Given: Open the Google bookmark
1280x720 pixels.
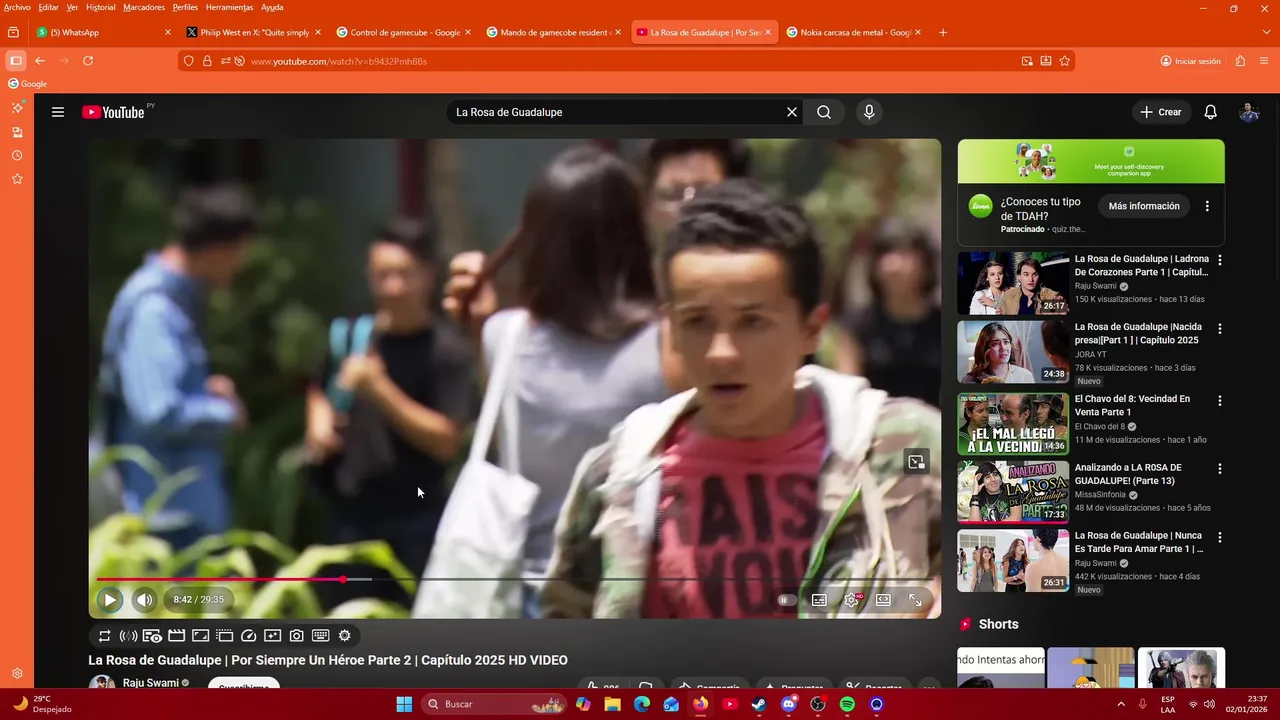Looking at the screenshot, I should tap(28, 84).
